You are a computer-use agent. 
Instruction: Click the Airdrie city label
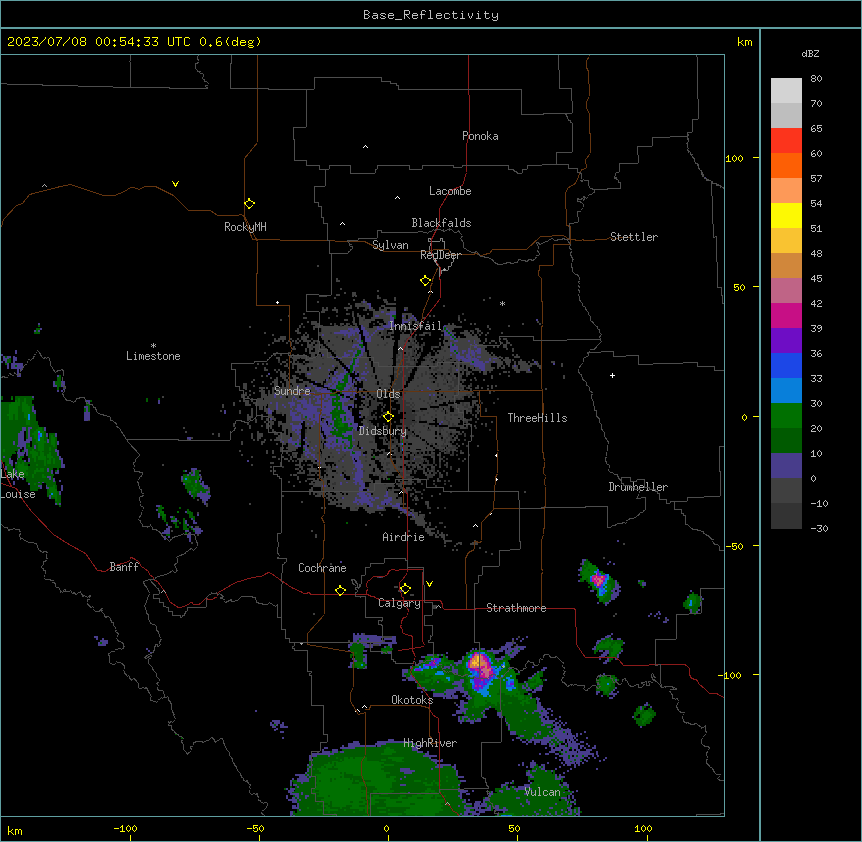[404, 537]
